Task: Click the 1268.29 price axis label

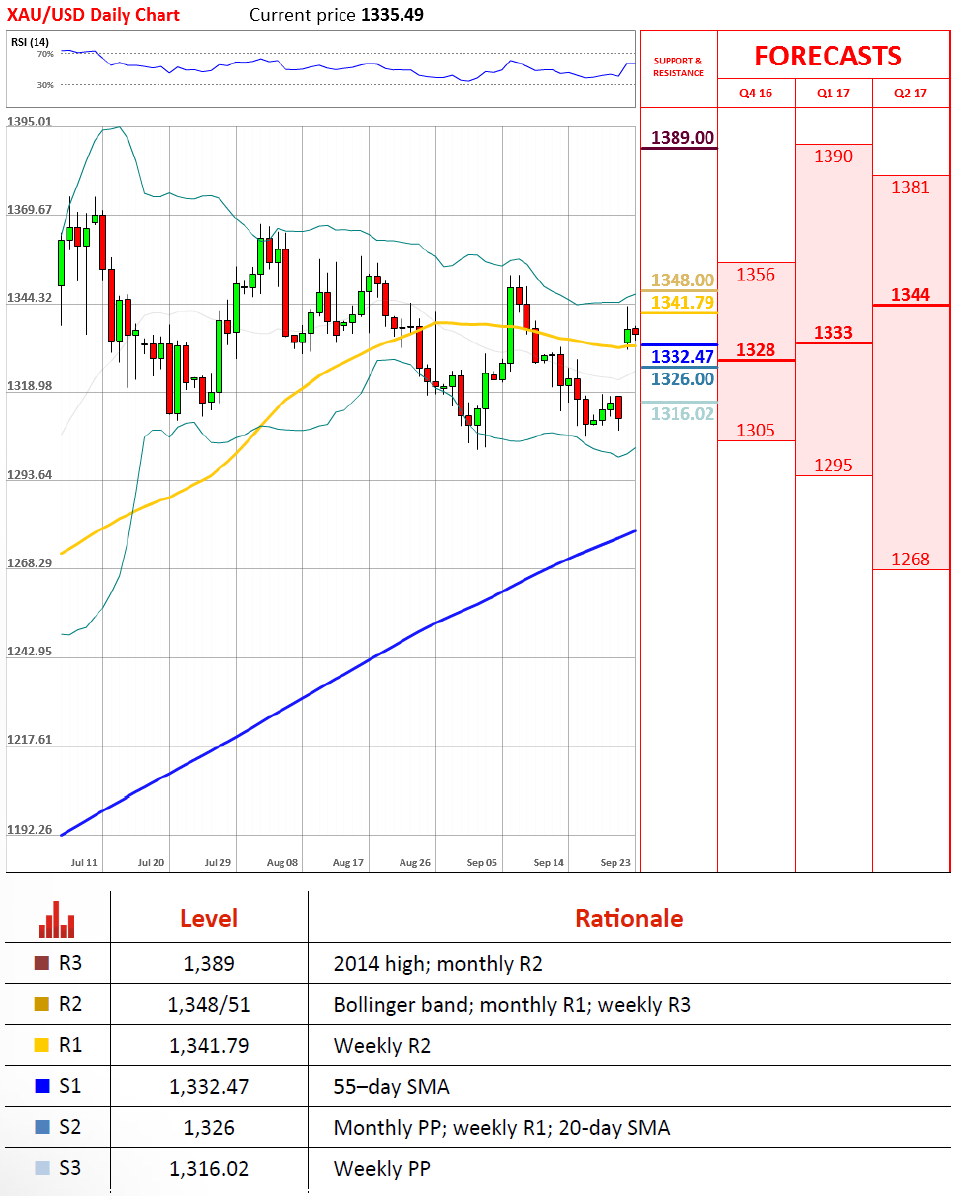Action: click(29, 562)
